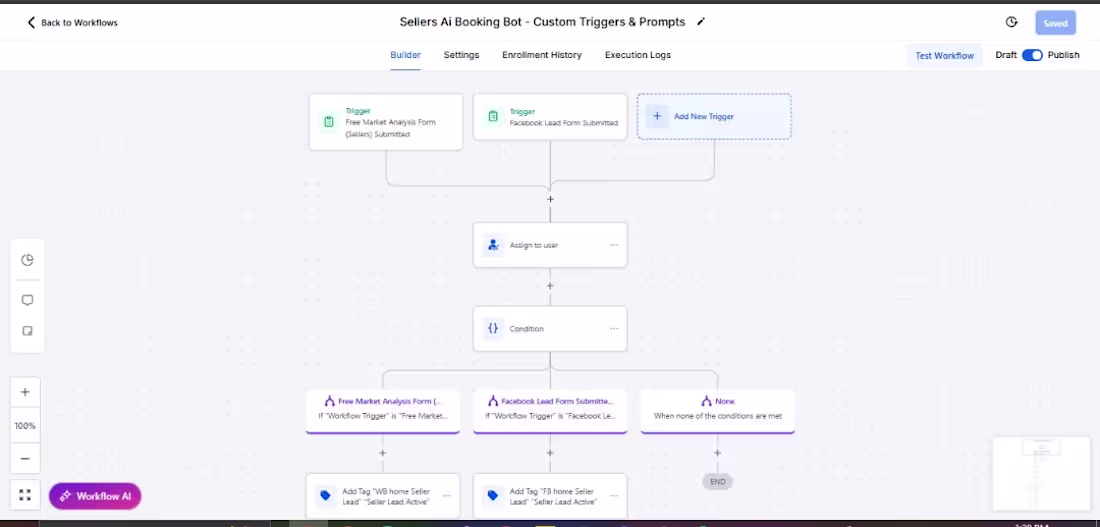Add step under Free Market branch
This screenshot has height=527, width=1100.
[382, 453]
